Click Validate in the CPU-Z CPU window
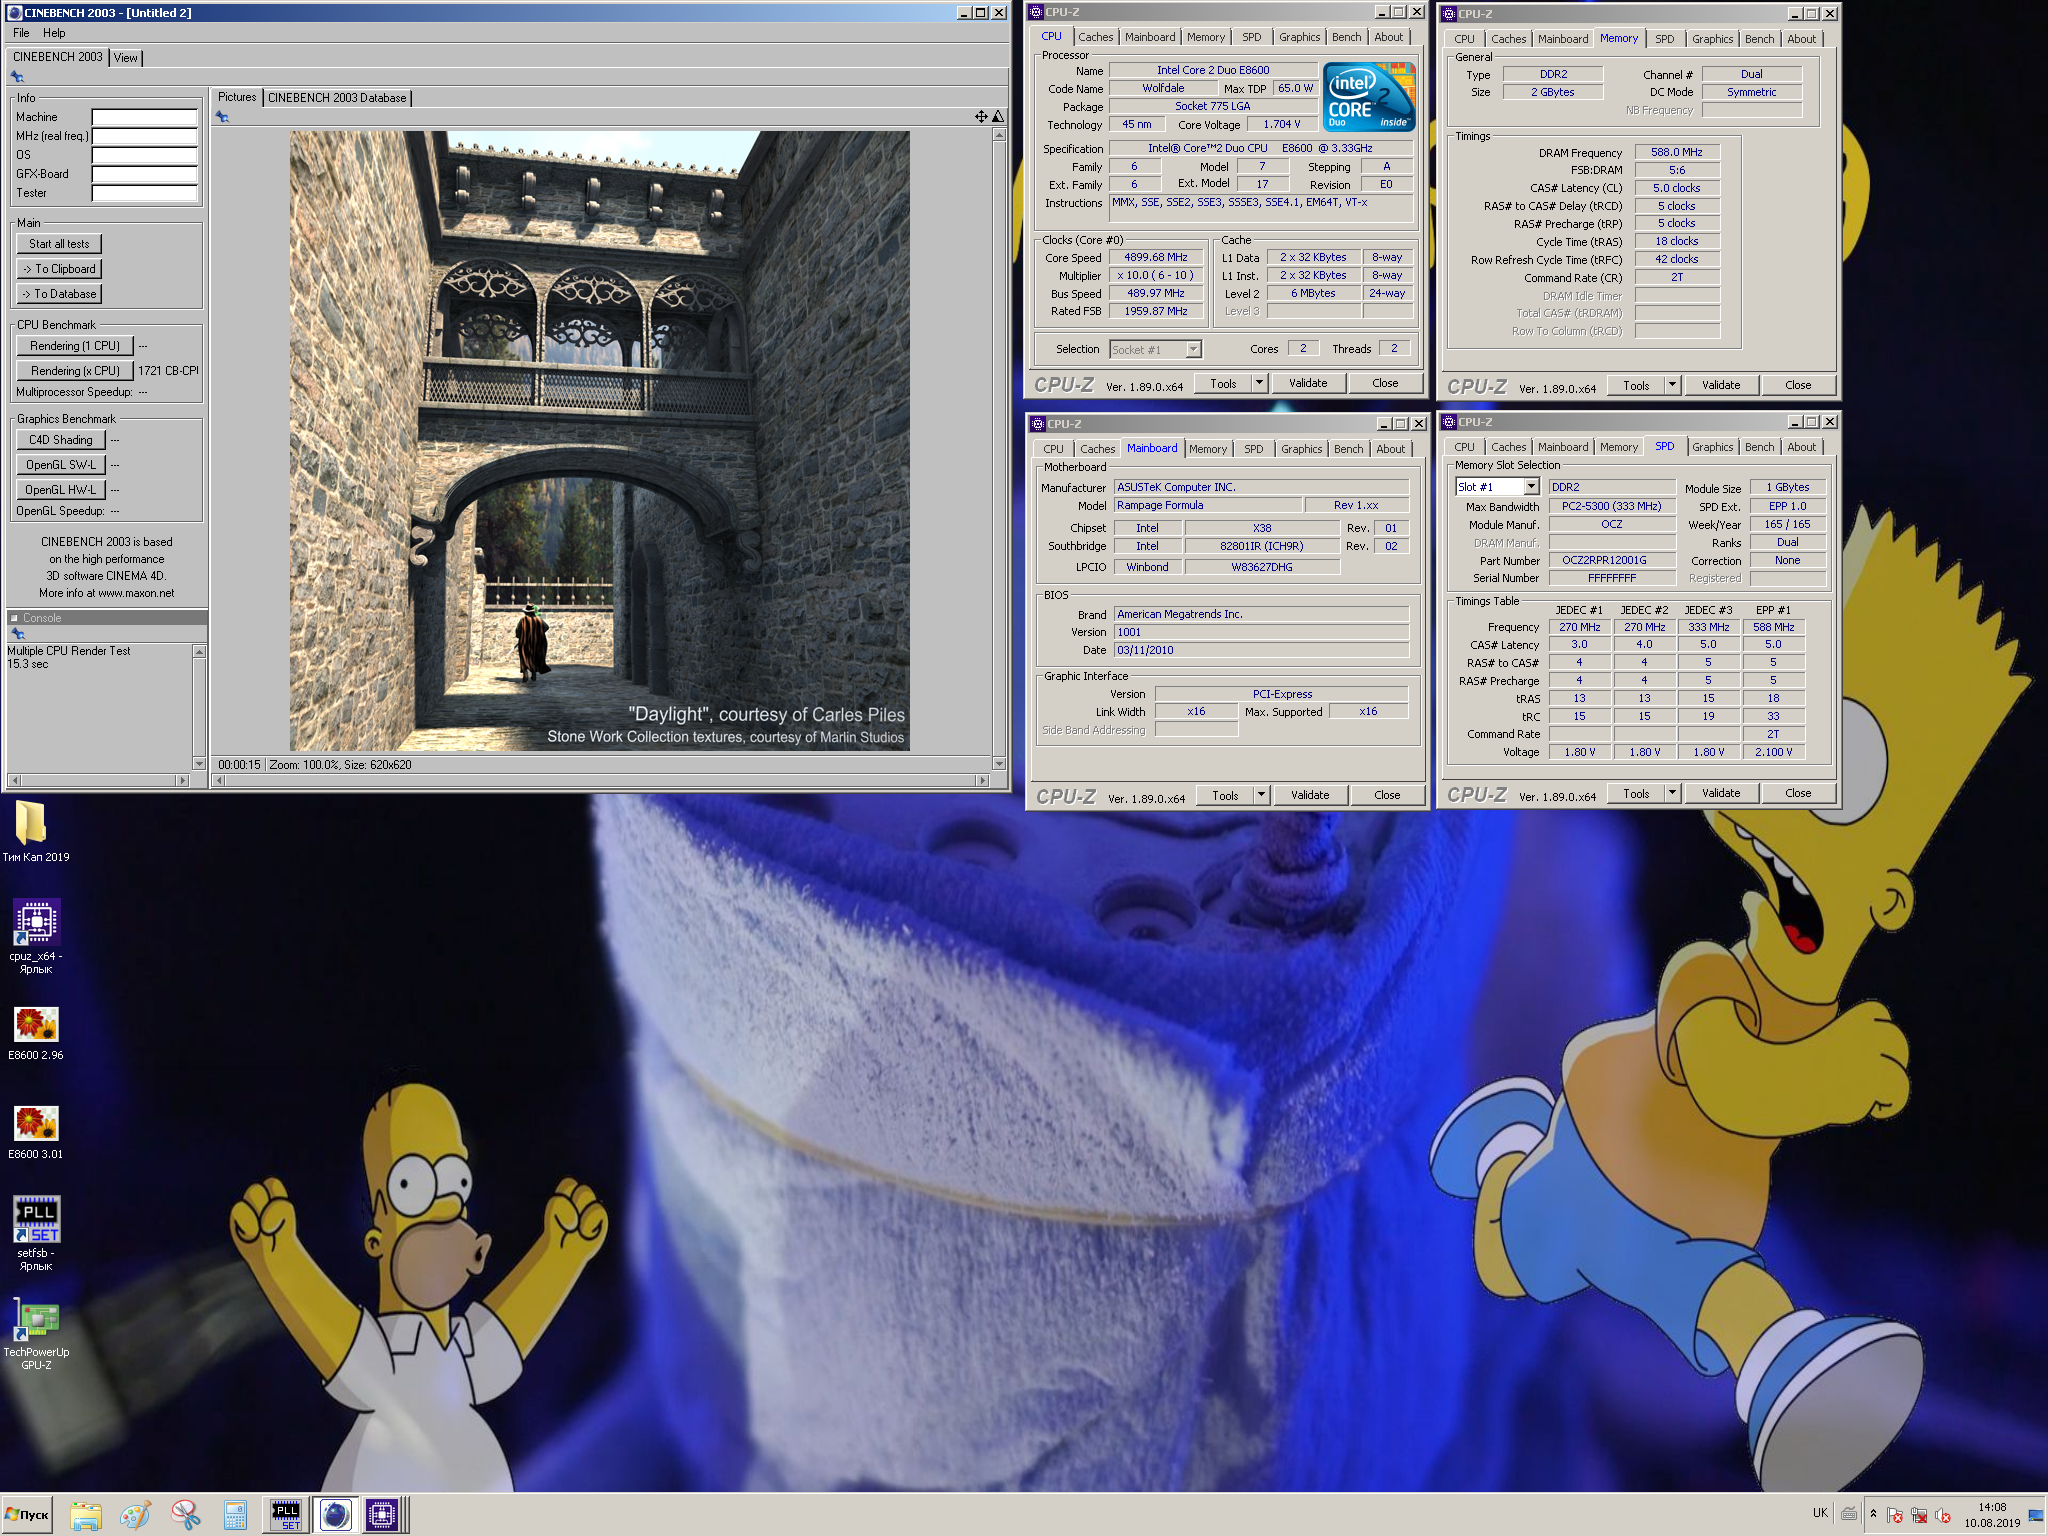The image size is (2048, 1536). [1308, 383]
